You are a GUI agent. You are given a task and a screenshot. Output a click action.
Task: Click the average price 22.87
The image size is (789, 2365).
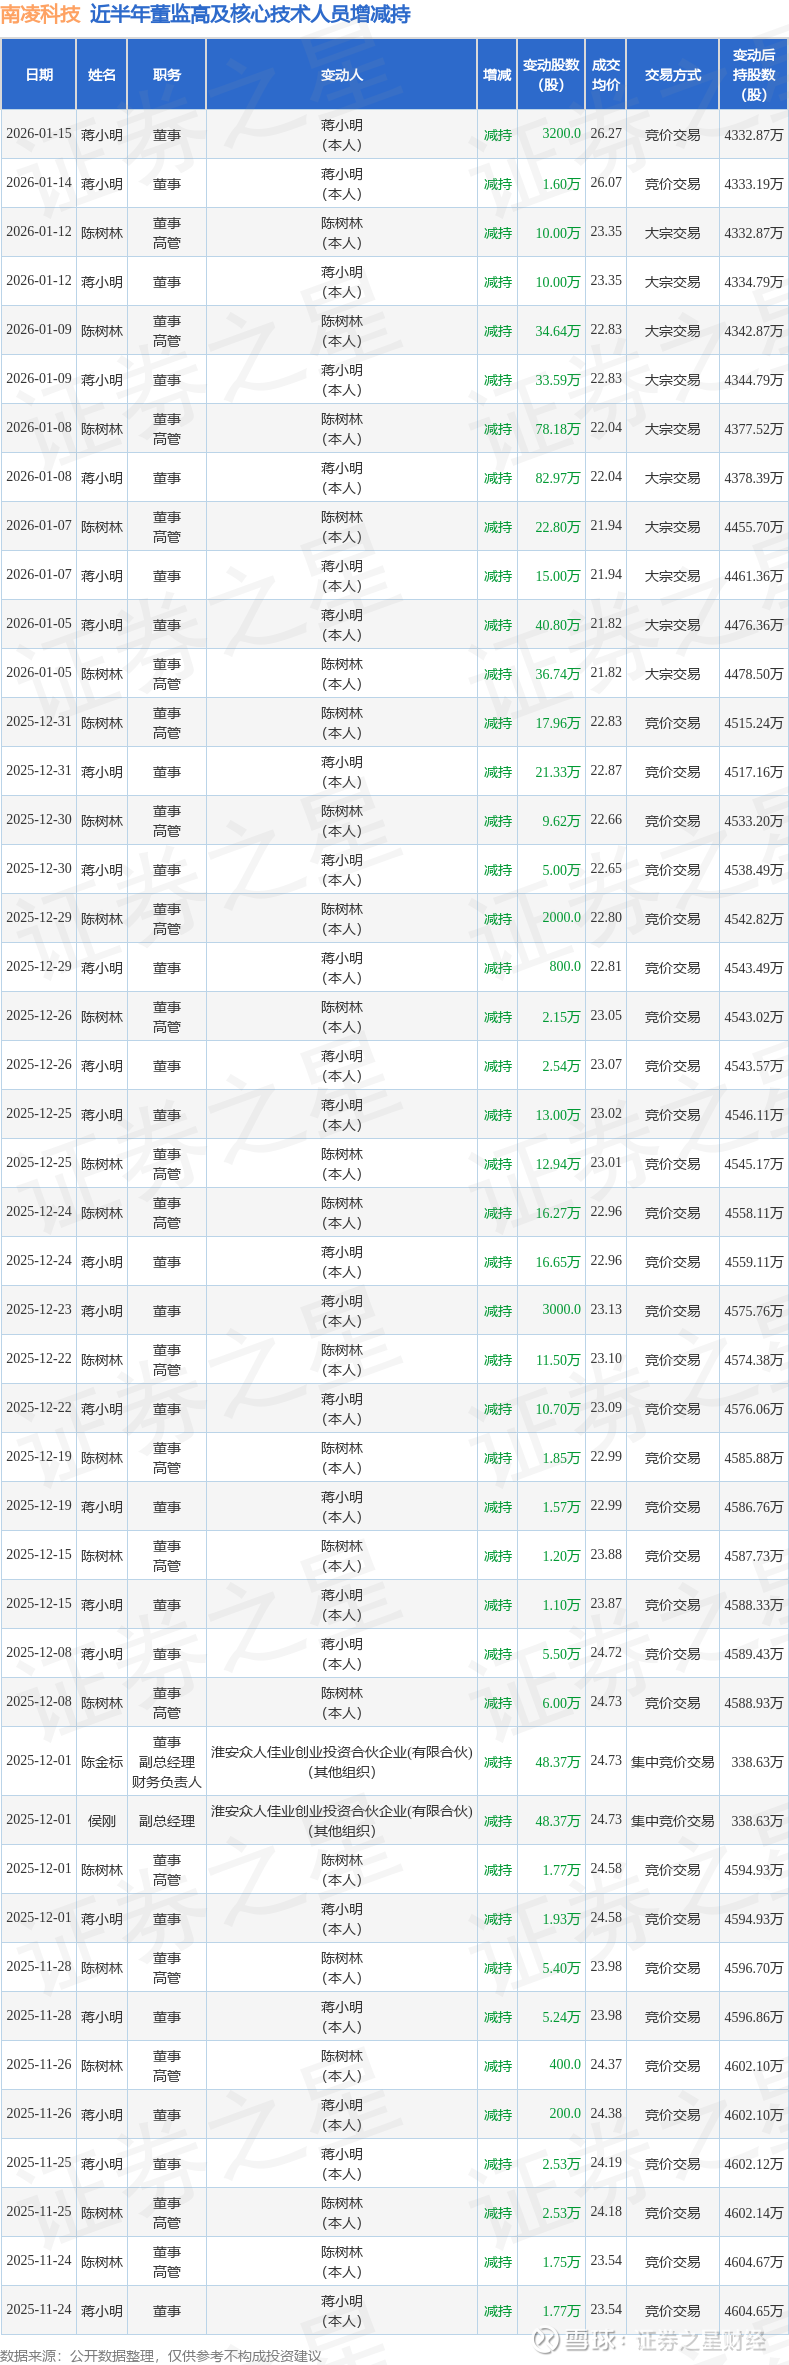pyautogui.click(x=606, y=771)
